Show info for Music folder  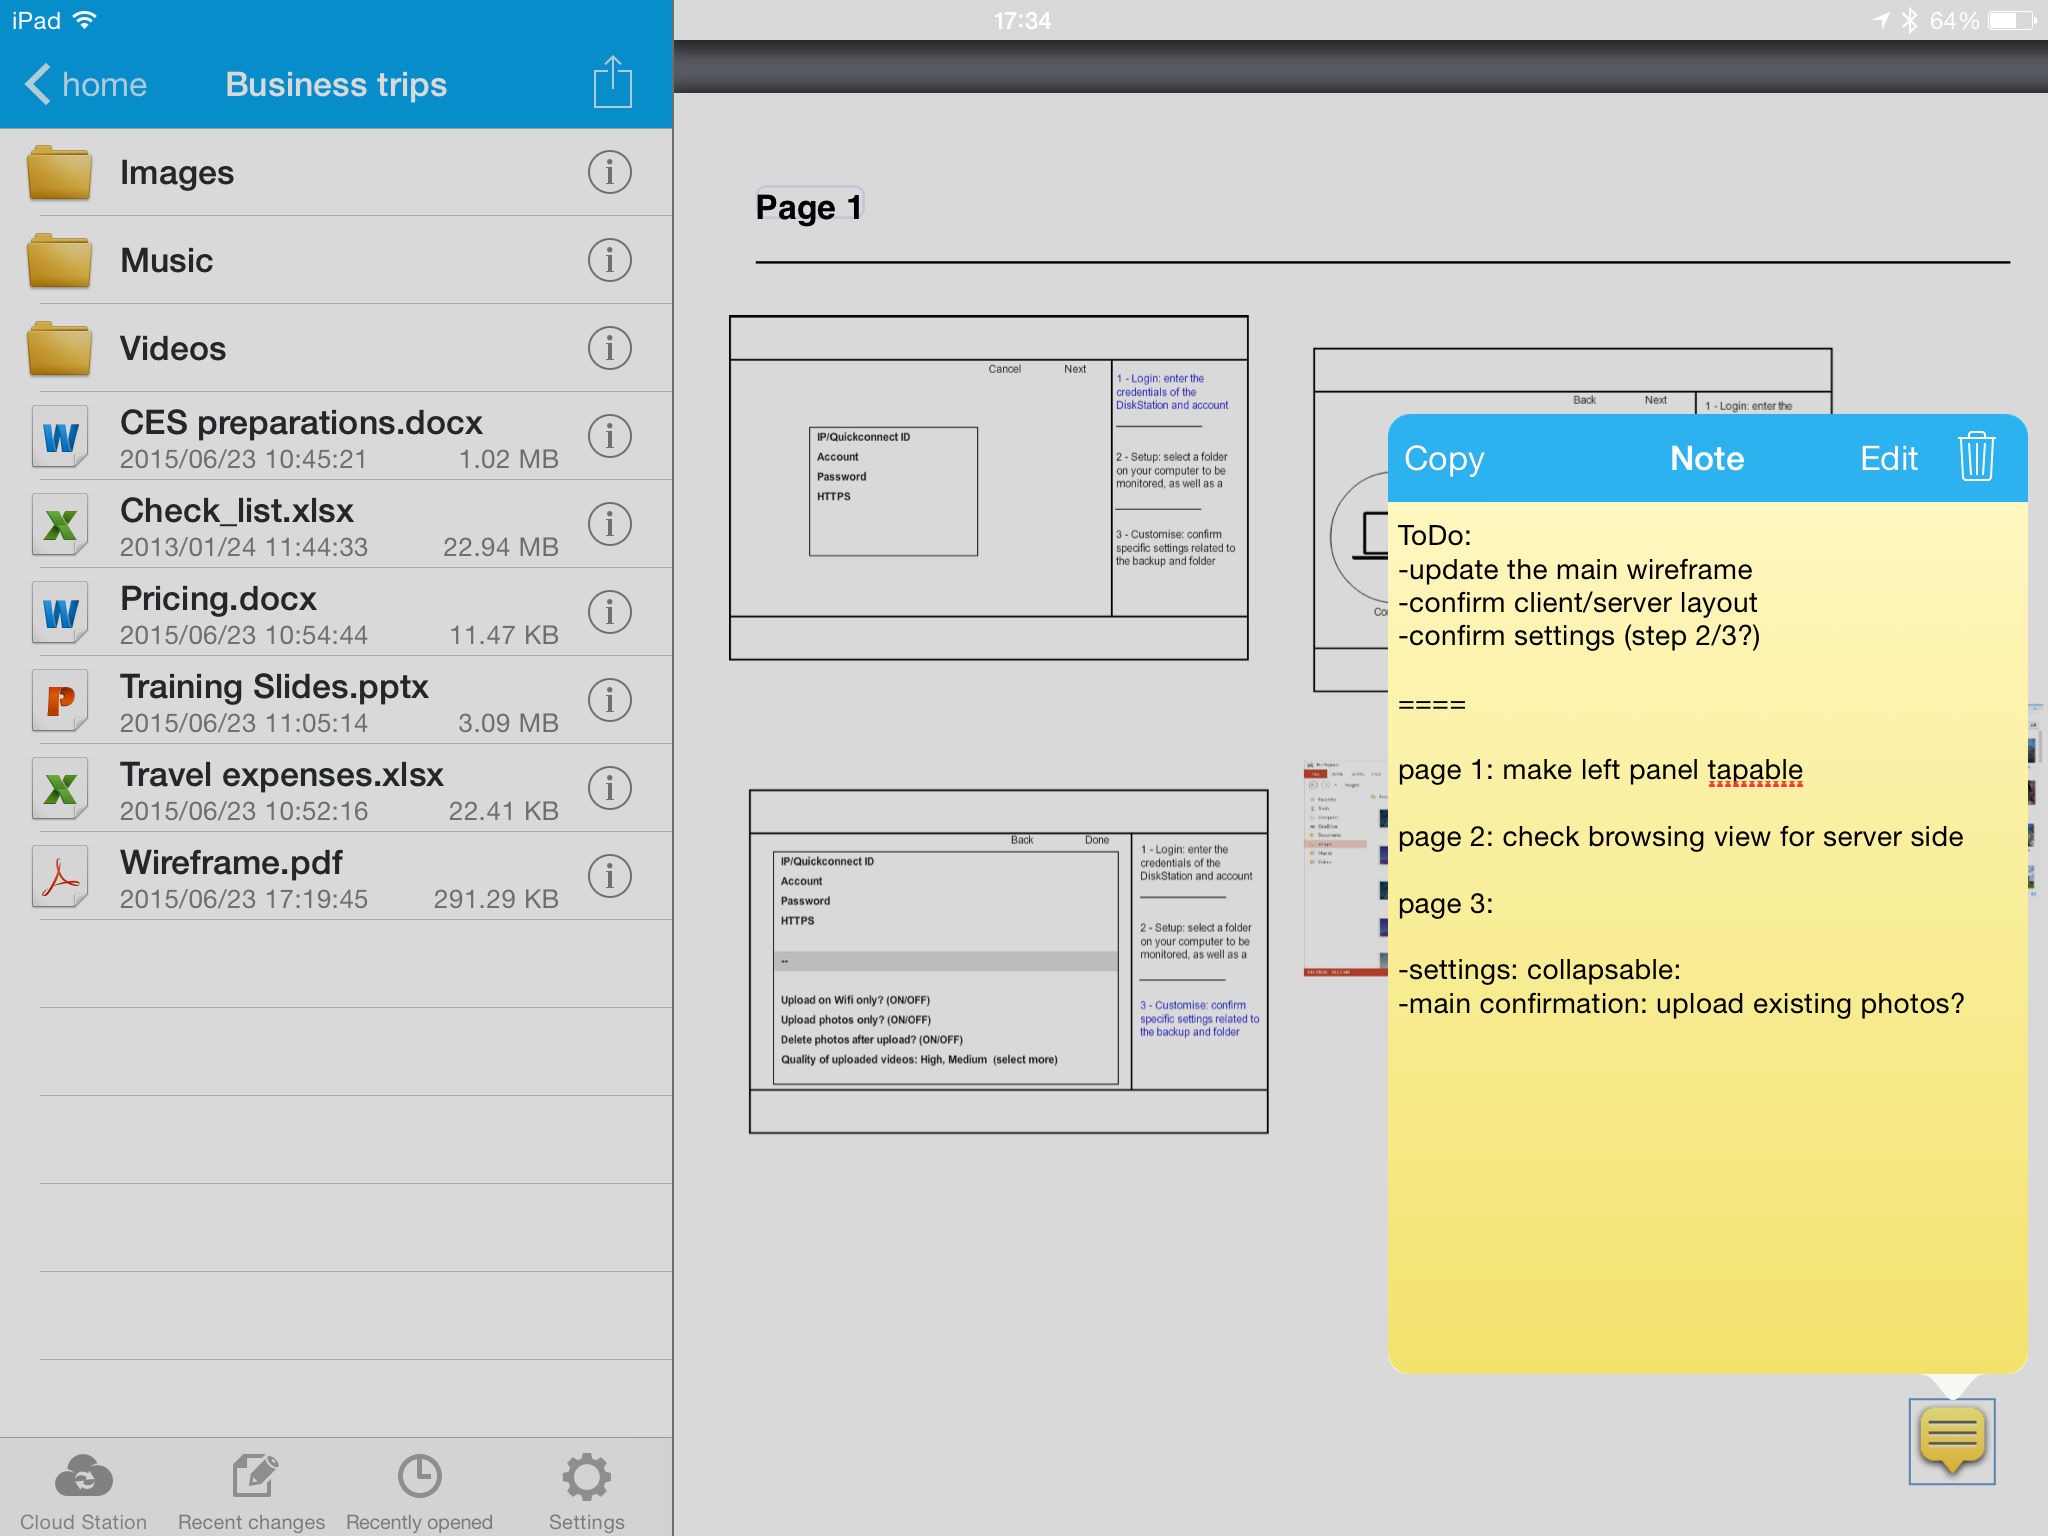[609, 260]
